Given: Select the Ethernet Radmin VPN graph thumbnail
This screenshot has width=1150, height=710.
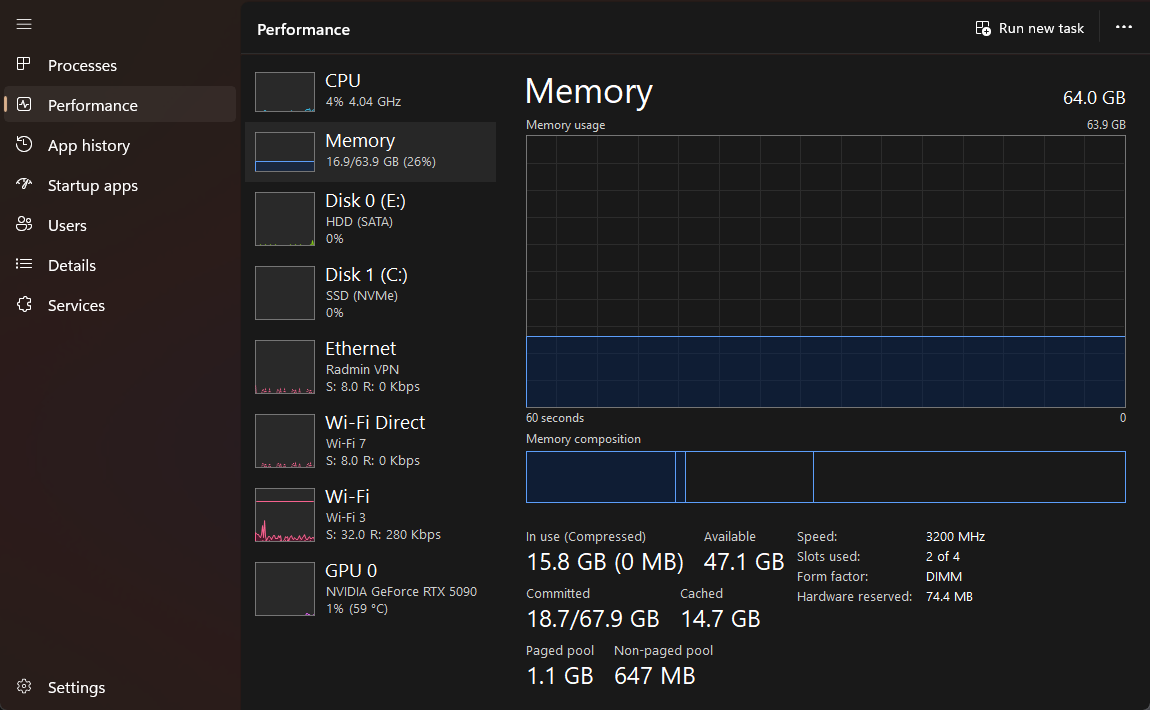Looking at the screenshot, I should pos(285,367).
